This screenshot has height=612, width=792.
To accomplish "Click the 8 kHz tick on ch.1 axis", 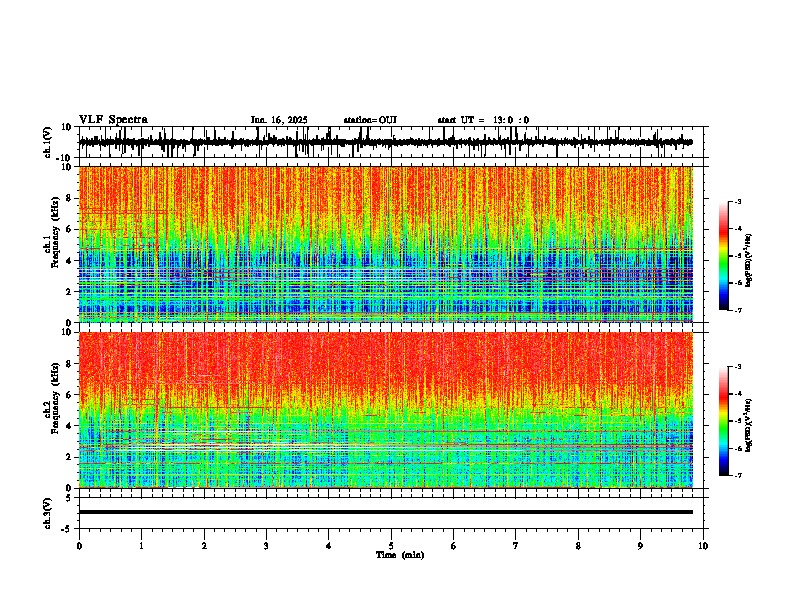I will [x=70, y=198].
